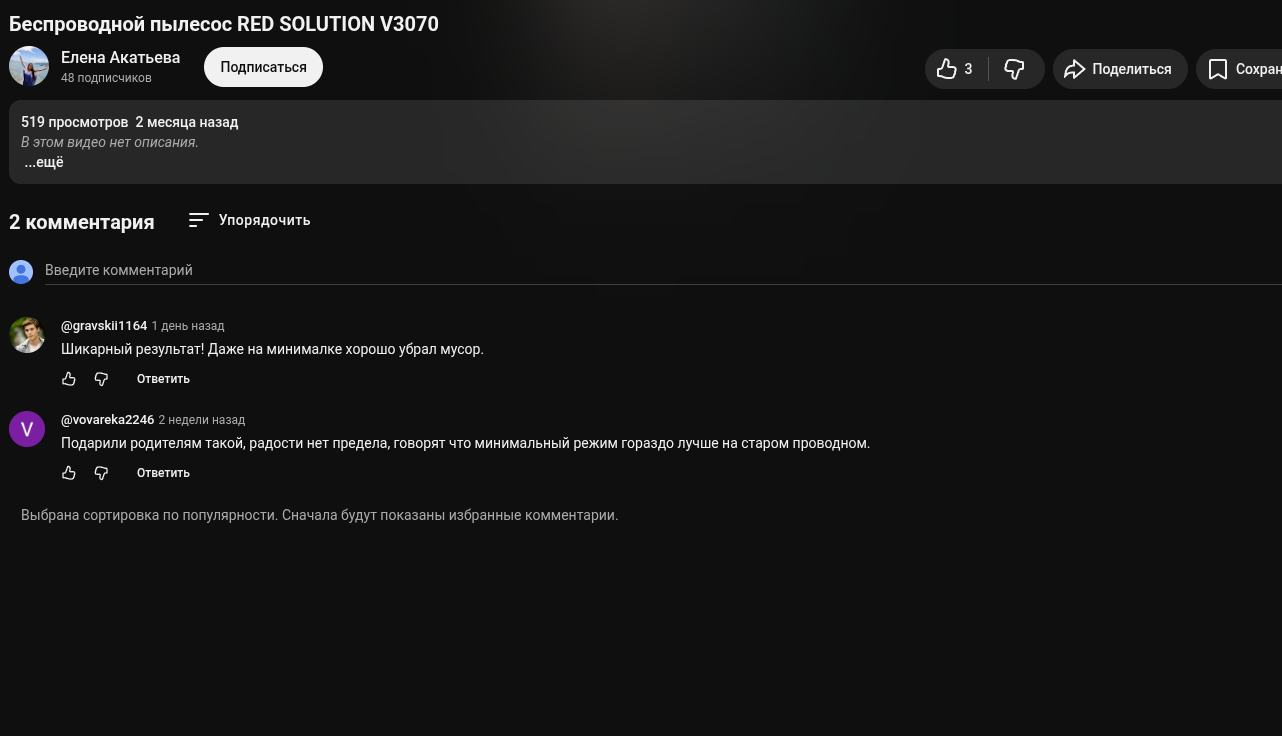The height and width of the screenshot is (736, 1282).
Task: Click the Save bookmark icon
Action: [x=1218, y=69]
